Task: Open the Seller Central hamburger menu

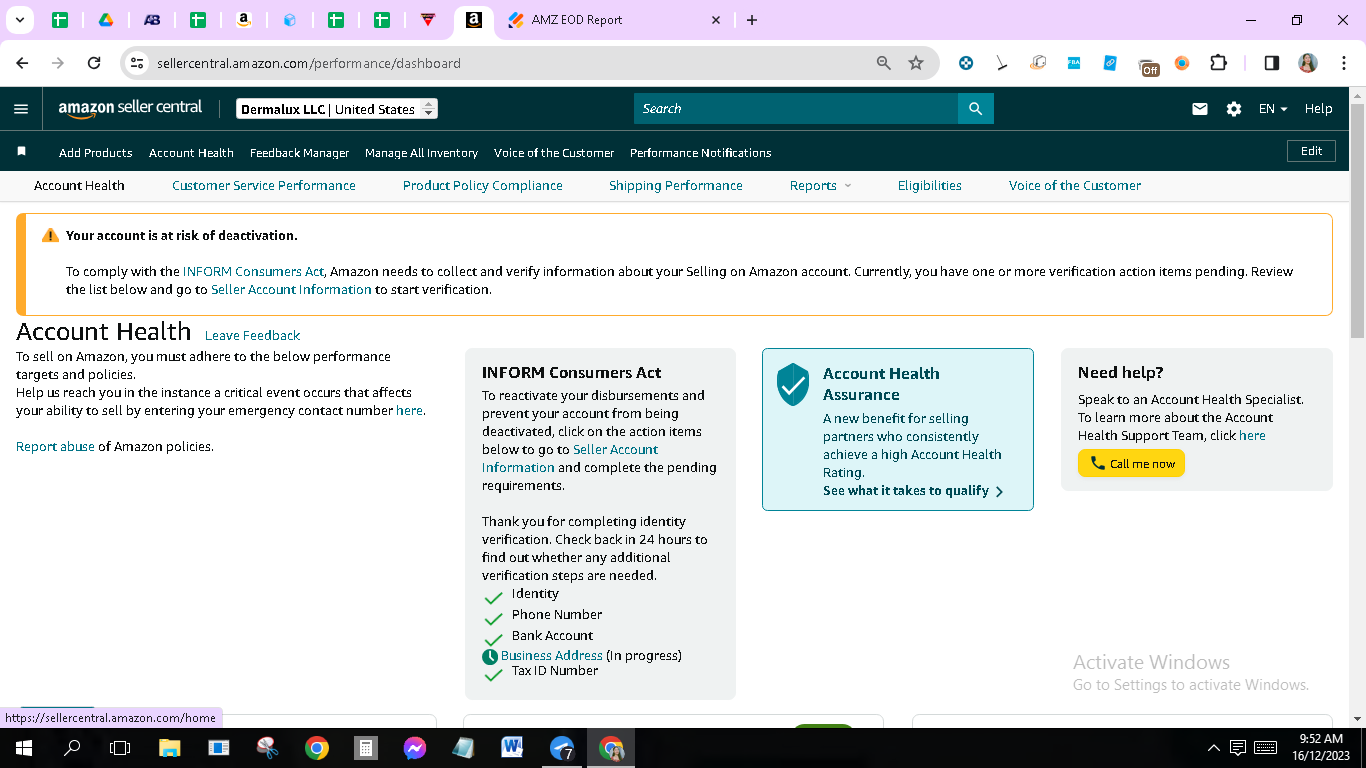Action: pyautogui.click(x=21, y=109)
